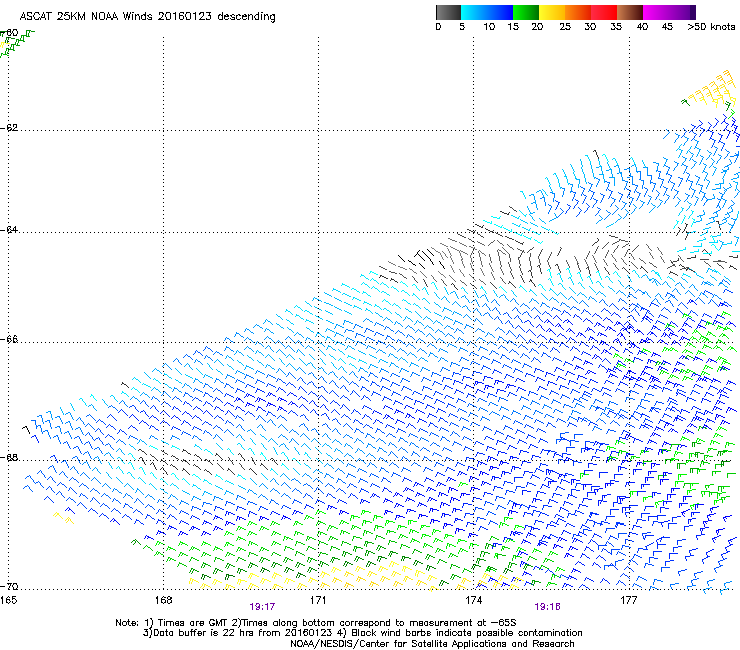The image size is (740, 650).
Task: Click the legend label '25'
Action: pyautogui.click(x=565, y=27)
